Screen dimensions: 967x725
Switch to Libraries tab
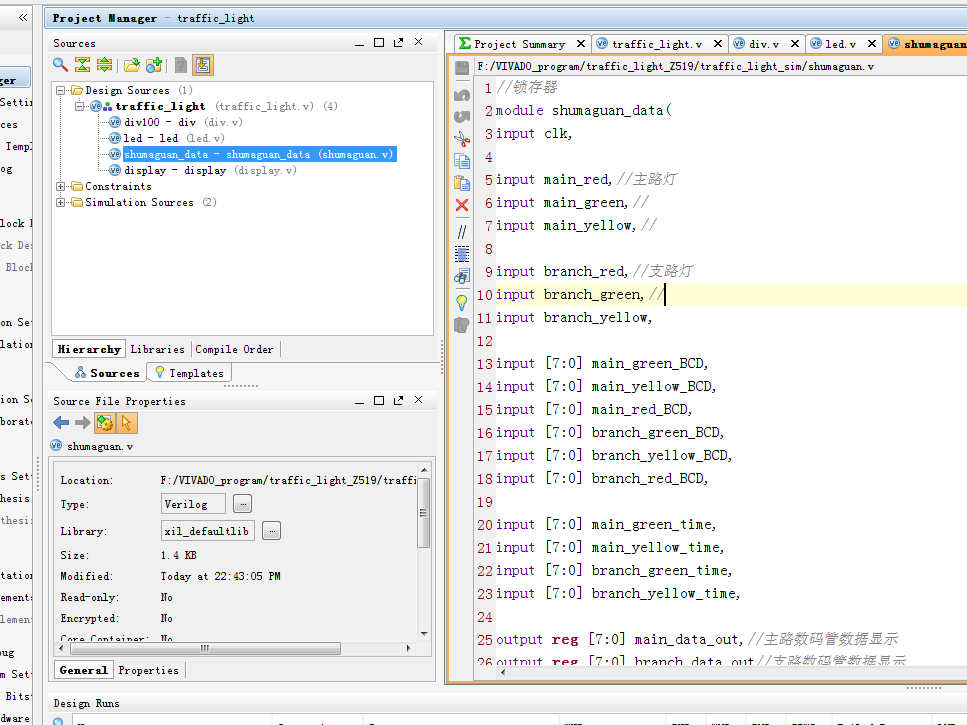[x=157, y=349]
